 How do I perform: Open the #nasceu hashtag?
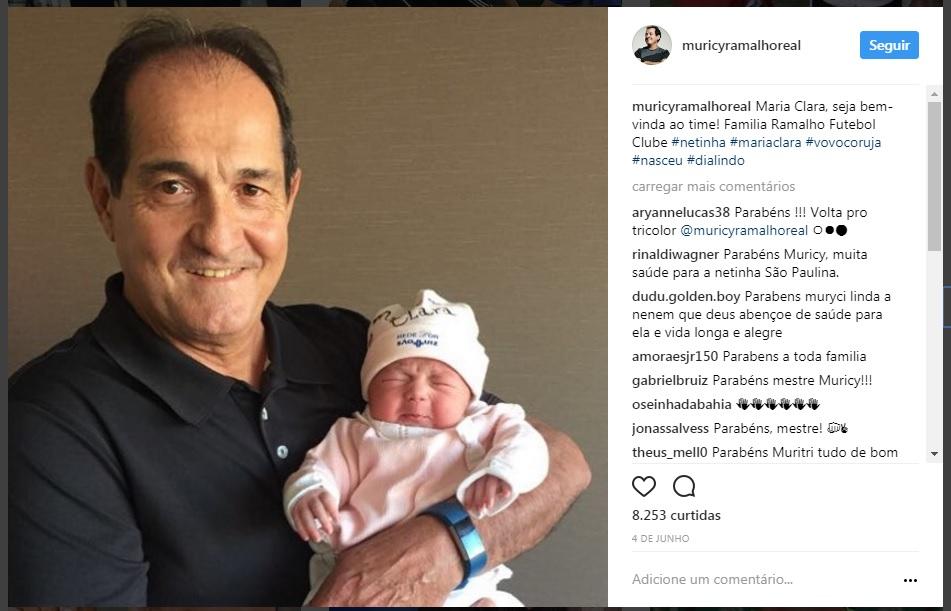(x=656, y=160)
